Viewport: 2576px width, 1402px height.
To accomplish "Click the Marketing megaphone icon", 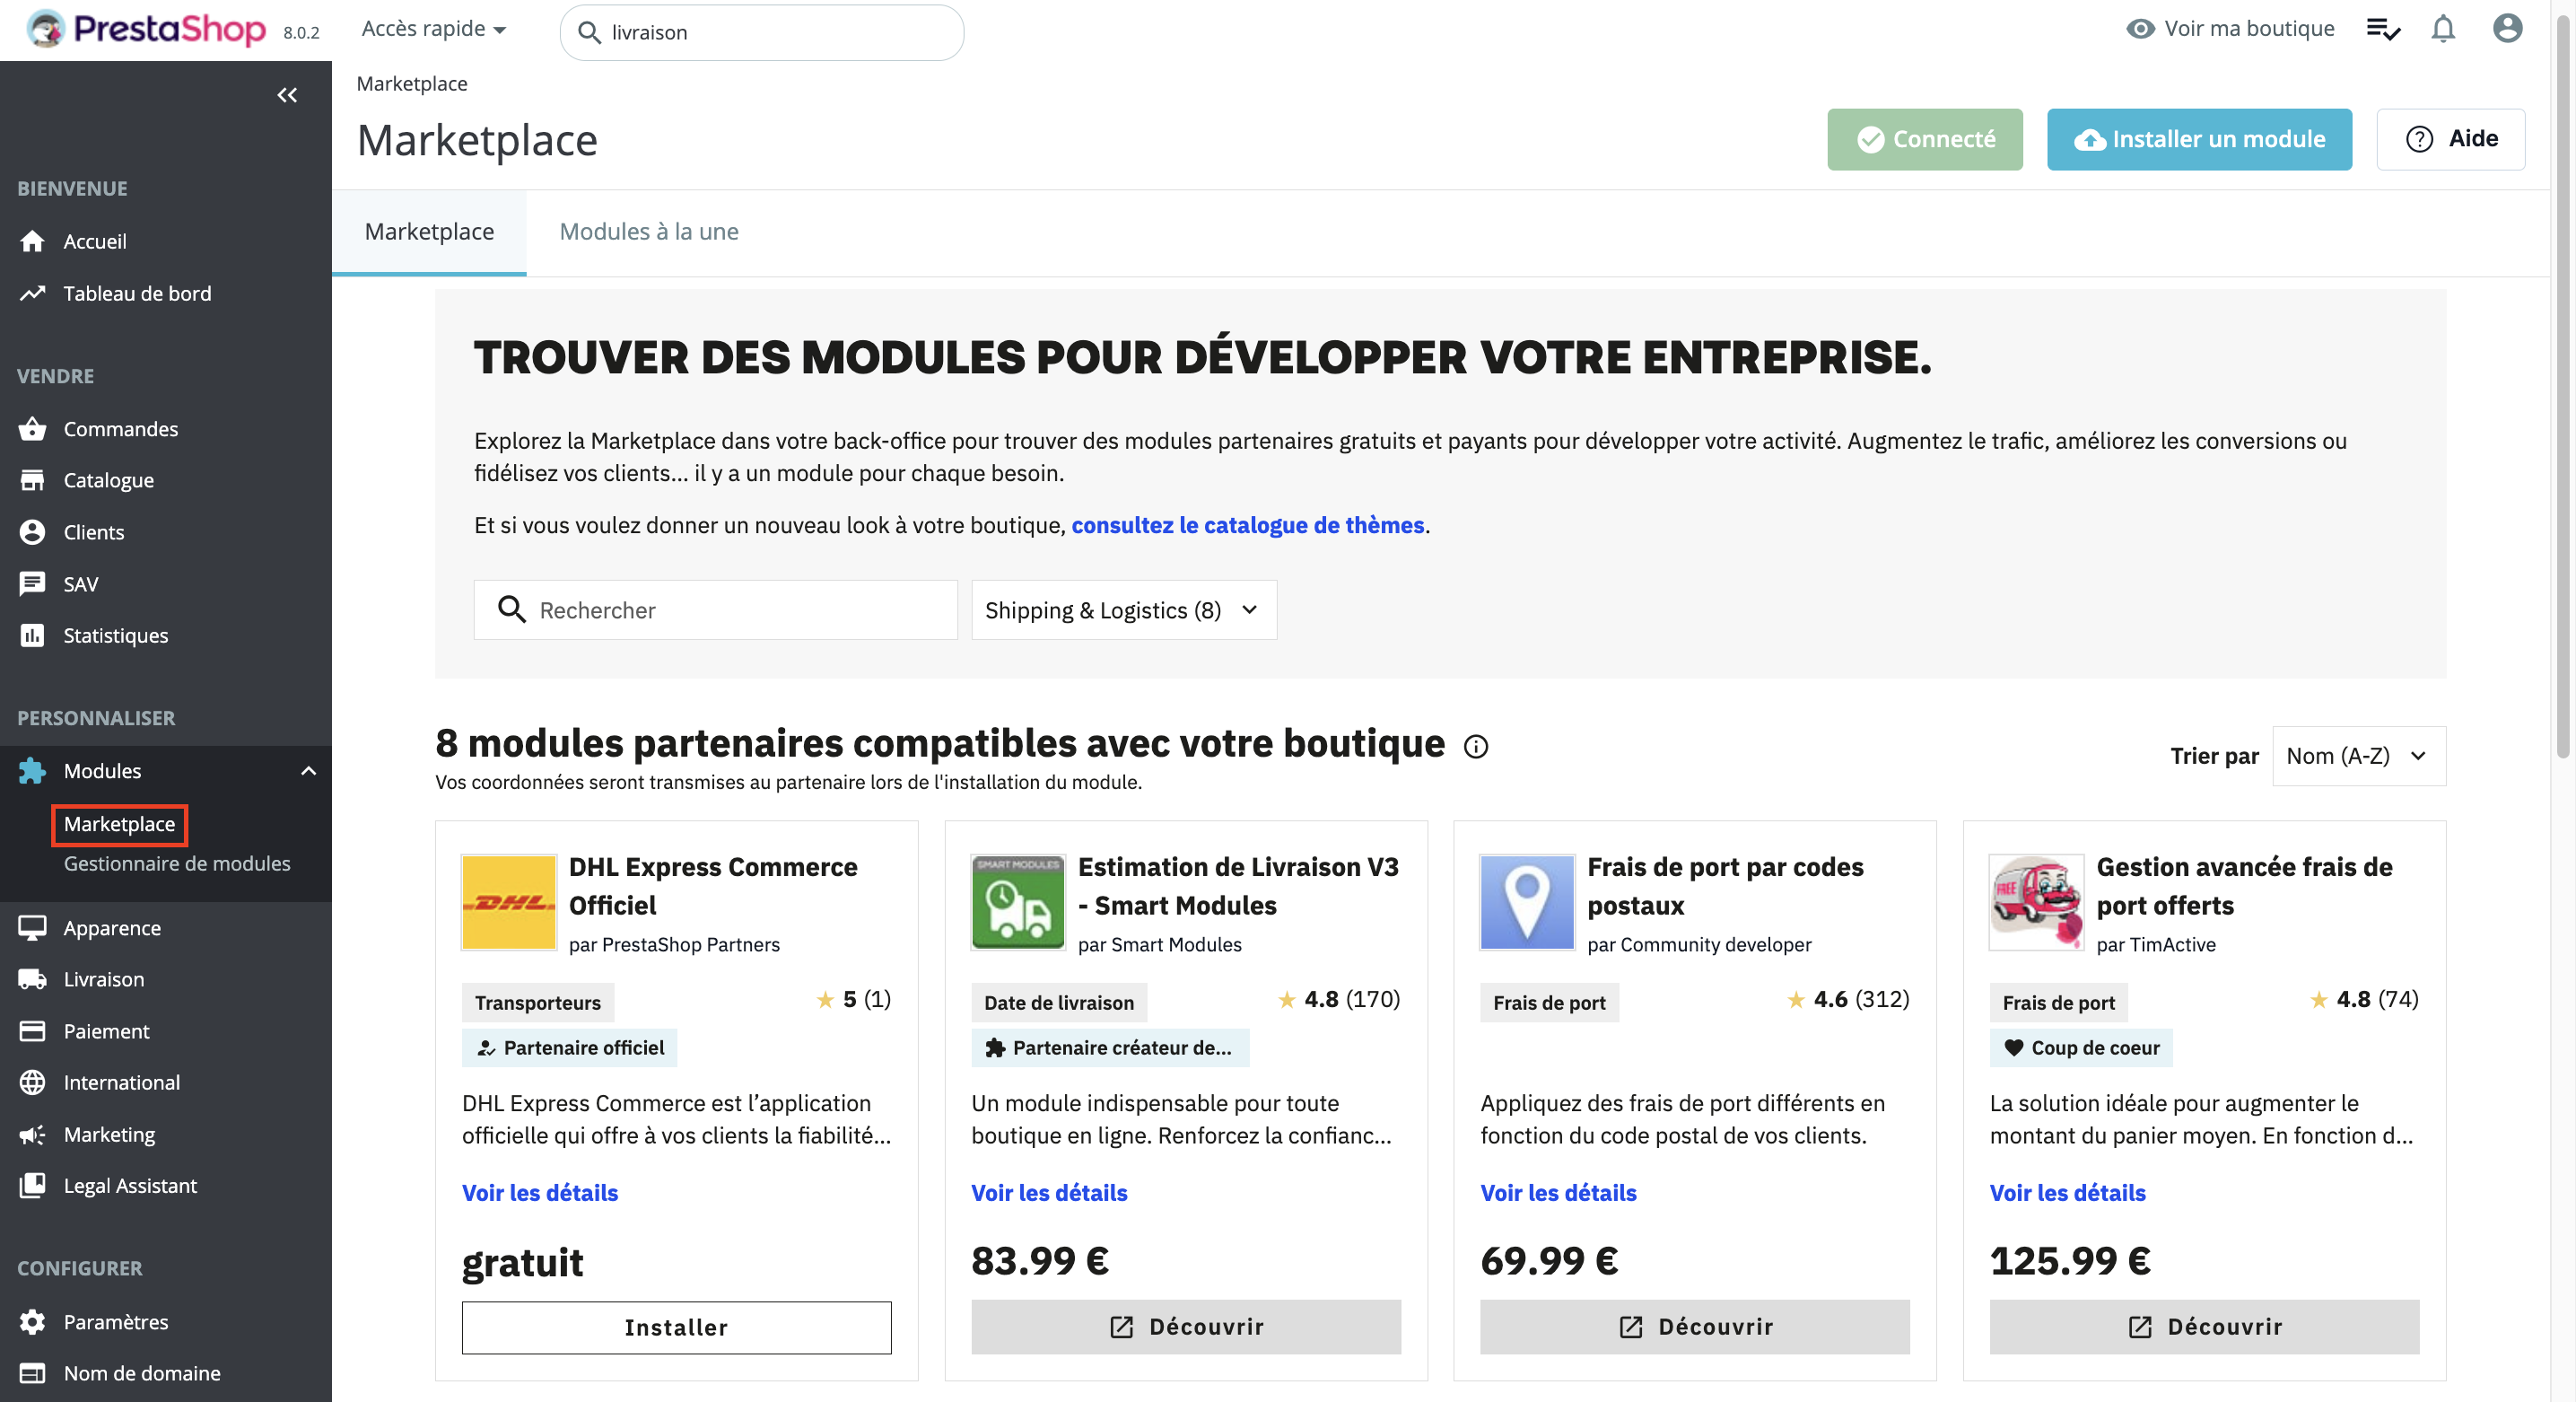I will [32, 1134].
